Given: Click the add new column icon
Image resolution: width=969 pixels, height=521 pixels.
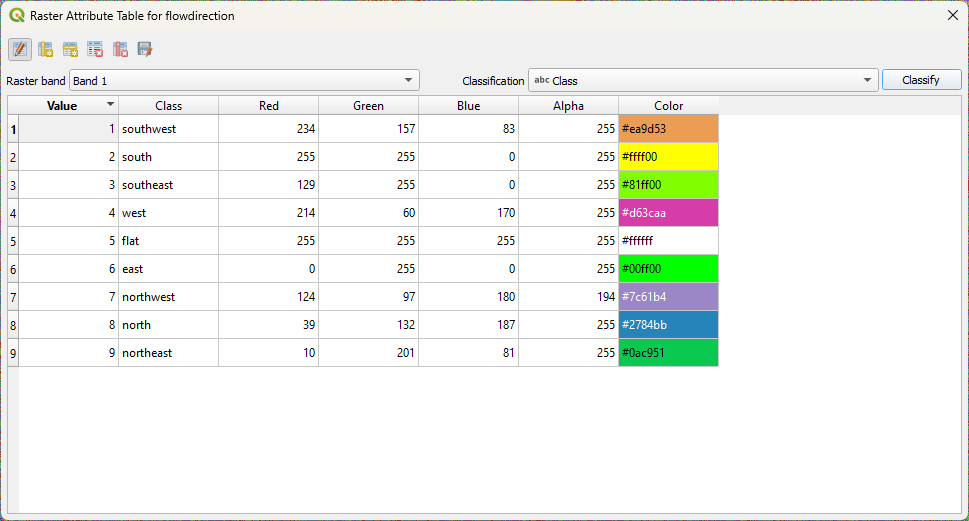Looking at the screenshot, I should pyautogui.click(x=45, y=49).
